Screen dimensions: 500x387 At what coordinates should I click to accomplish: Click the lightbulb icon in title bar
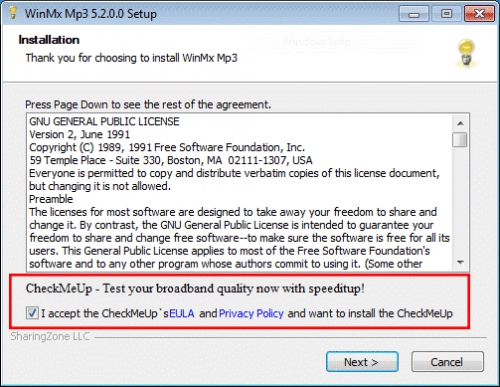13,13
